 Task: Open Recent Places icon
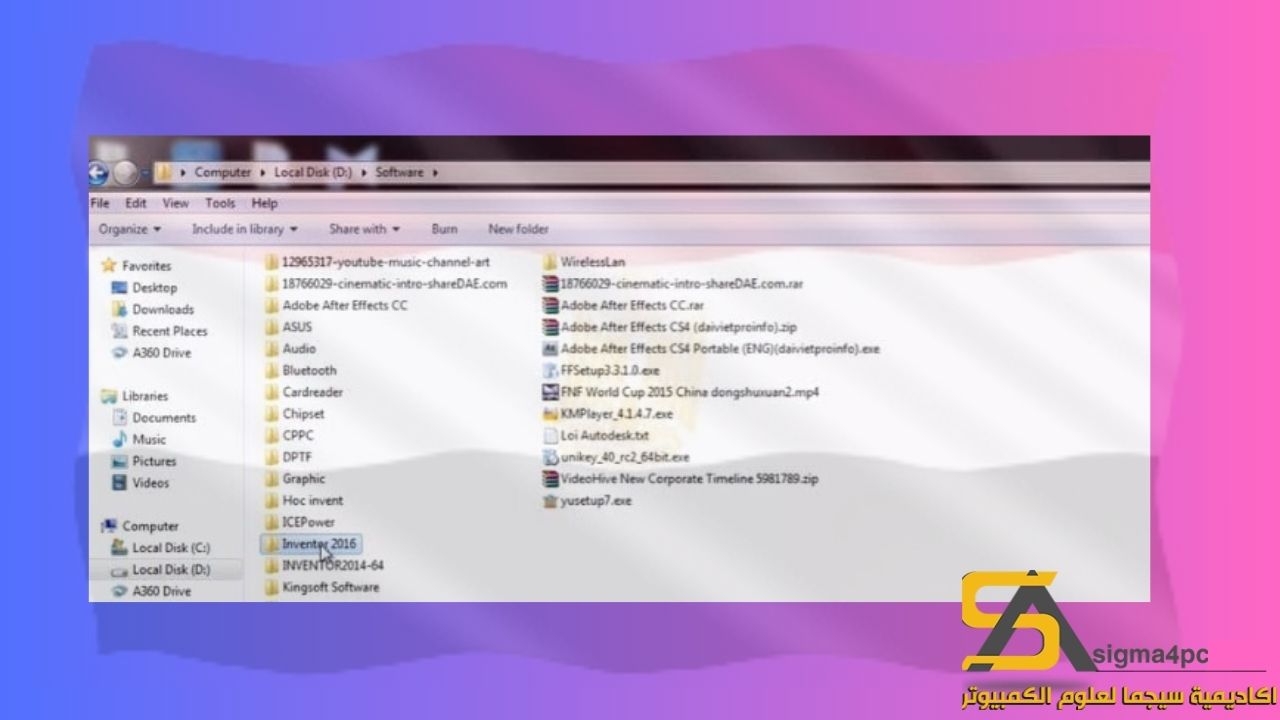pos(119,331)
